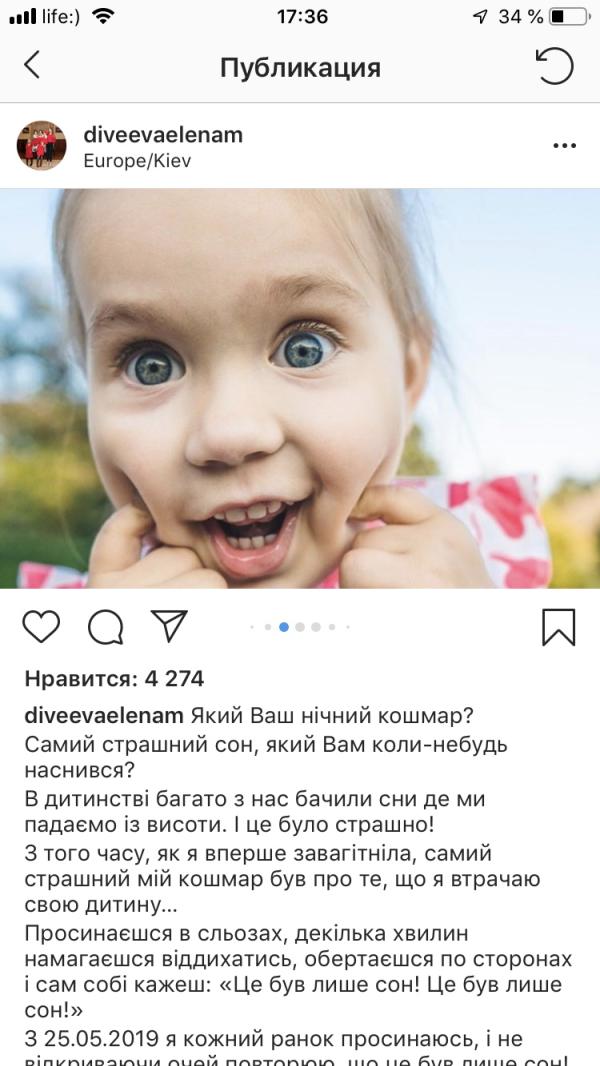Share post with paper plane icon

(x=169, y=625)
